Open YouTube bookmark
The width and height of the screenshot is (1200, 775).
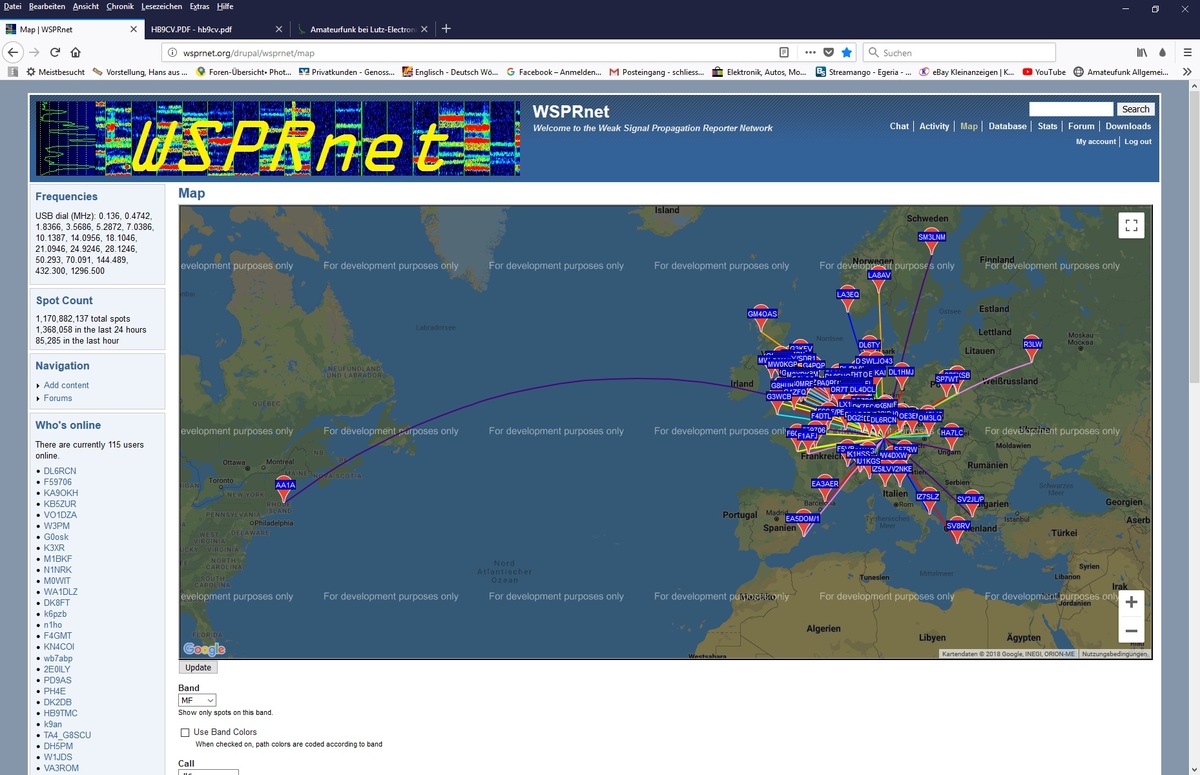tap(1044, 72)
